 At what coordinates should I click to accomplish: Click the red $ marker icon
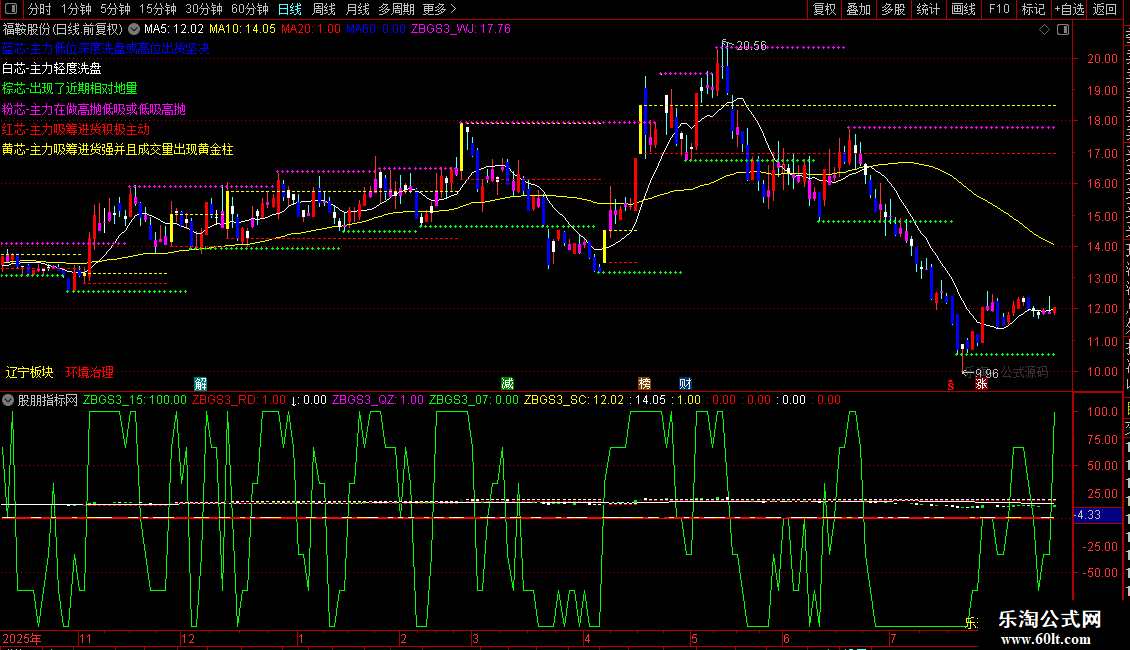click(951, 385)
